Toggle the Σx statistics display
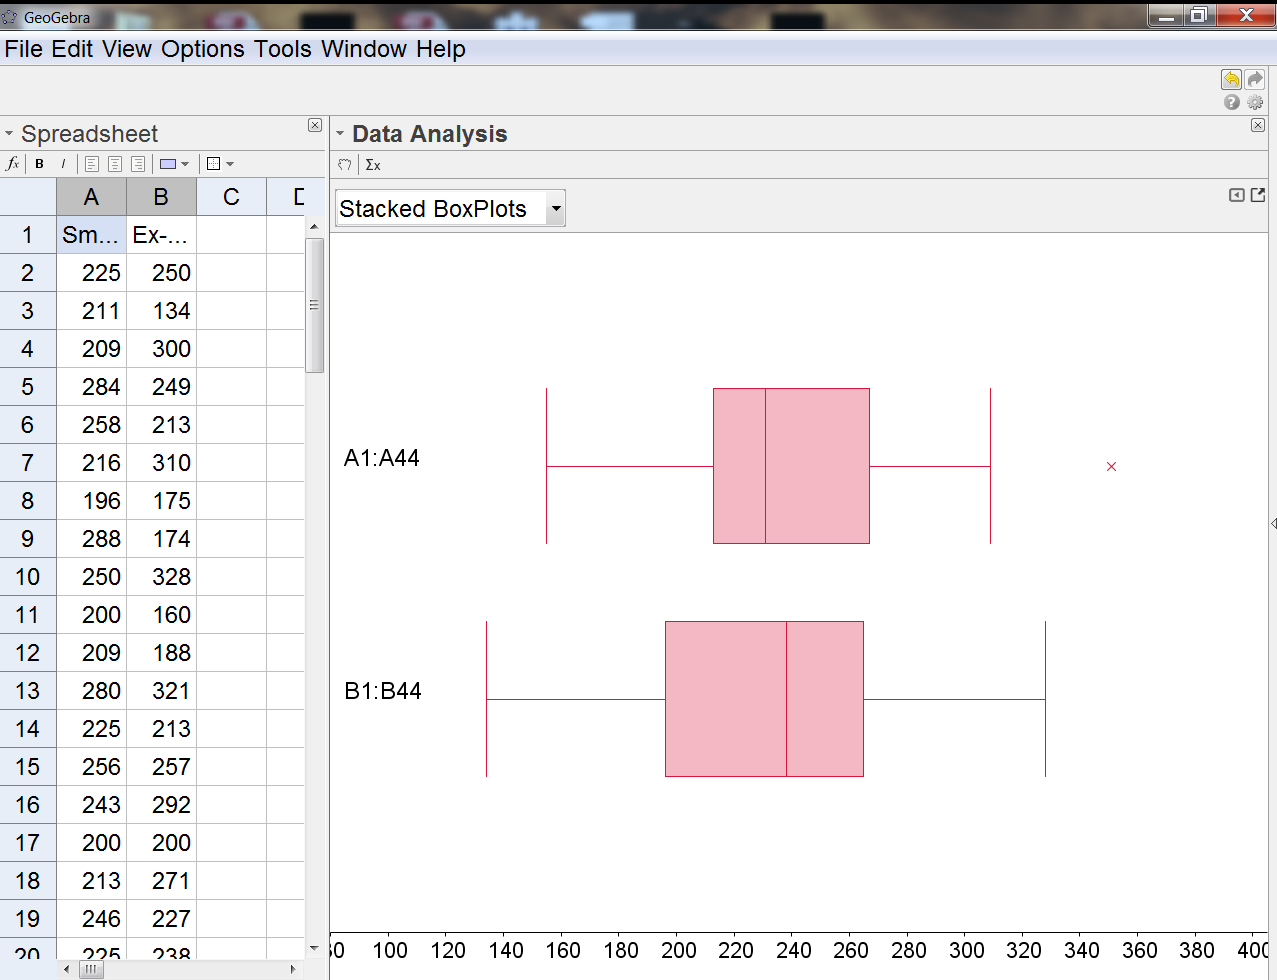The height and width of the screenshot is (980, 1277). [x=373, y=165]
